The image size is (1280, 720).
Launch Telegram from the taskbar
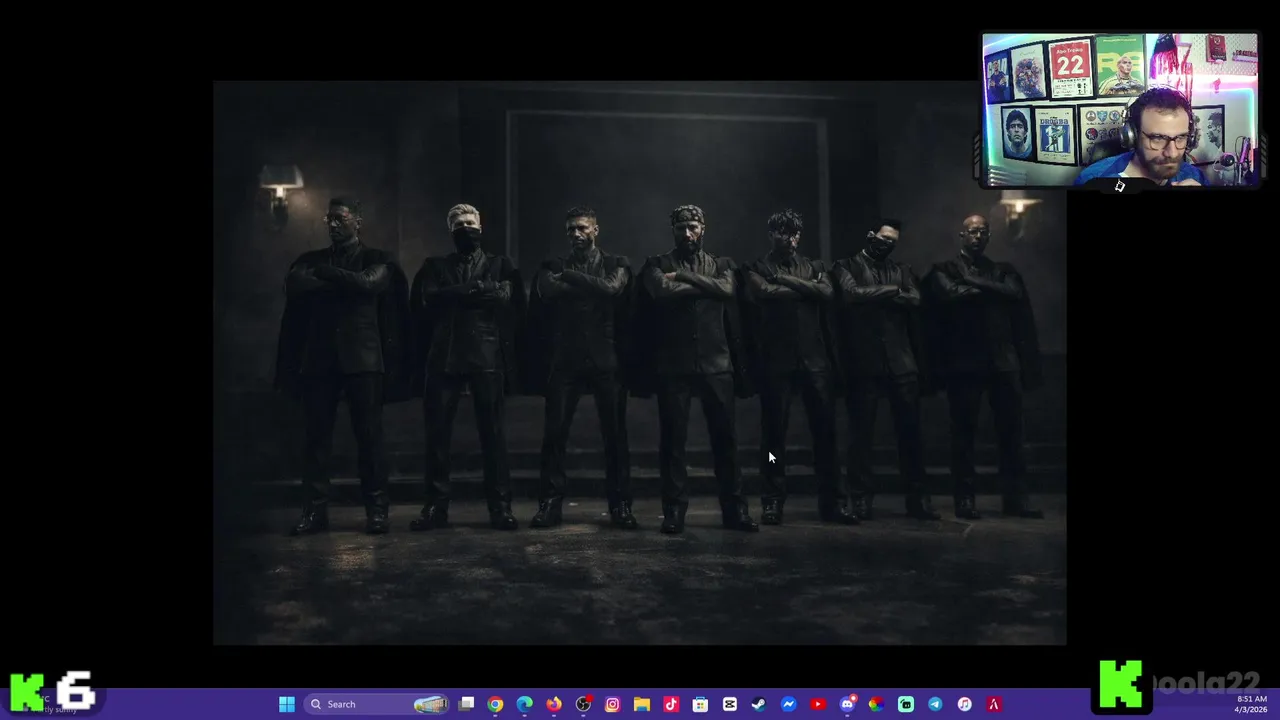click(x=935, y=704)
